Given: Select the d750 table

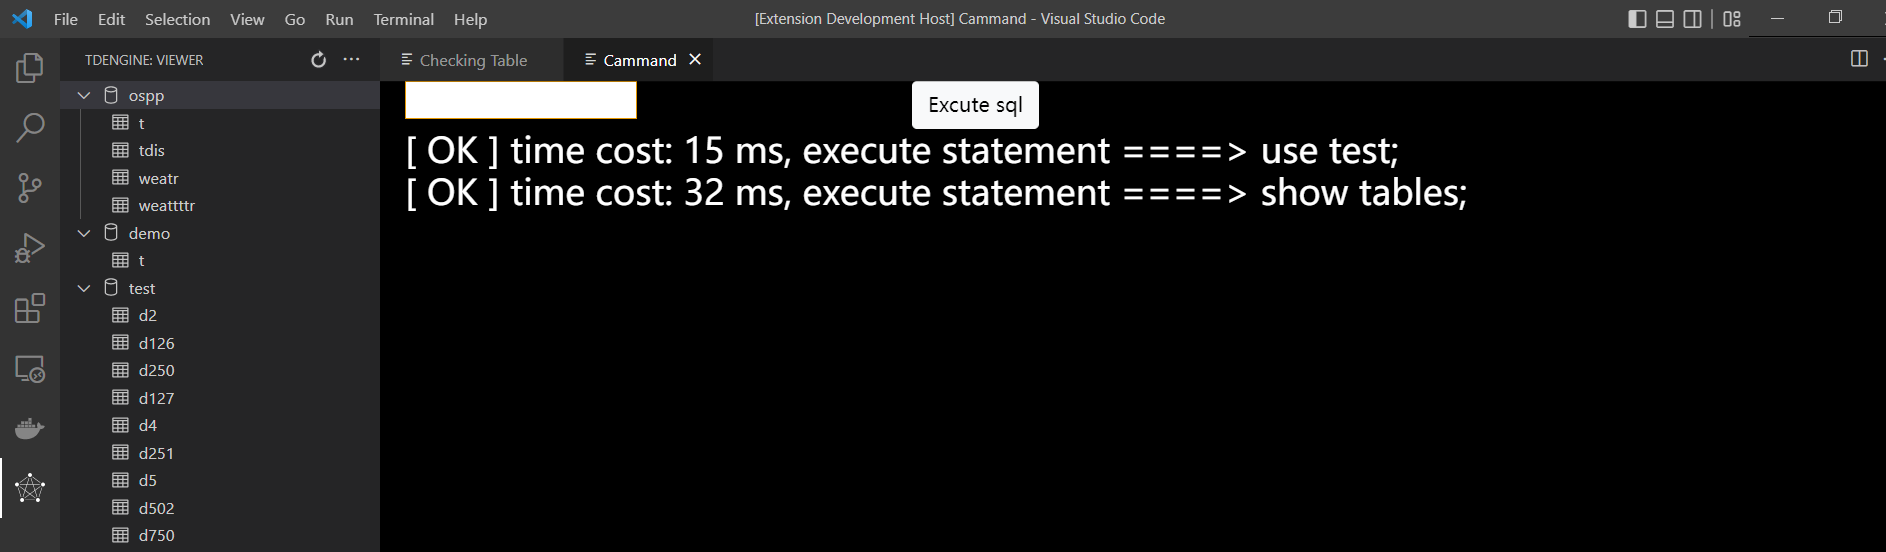Looking at the screenshot, I should coord(220,535).
